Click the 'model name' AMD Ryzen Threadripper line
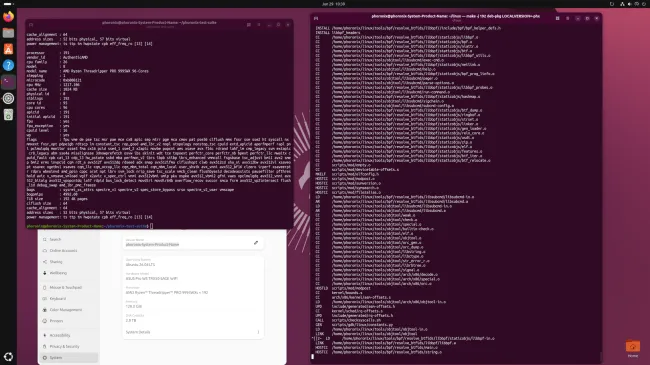650x365 pixels. (87, 71)
